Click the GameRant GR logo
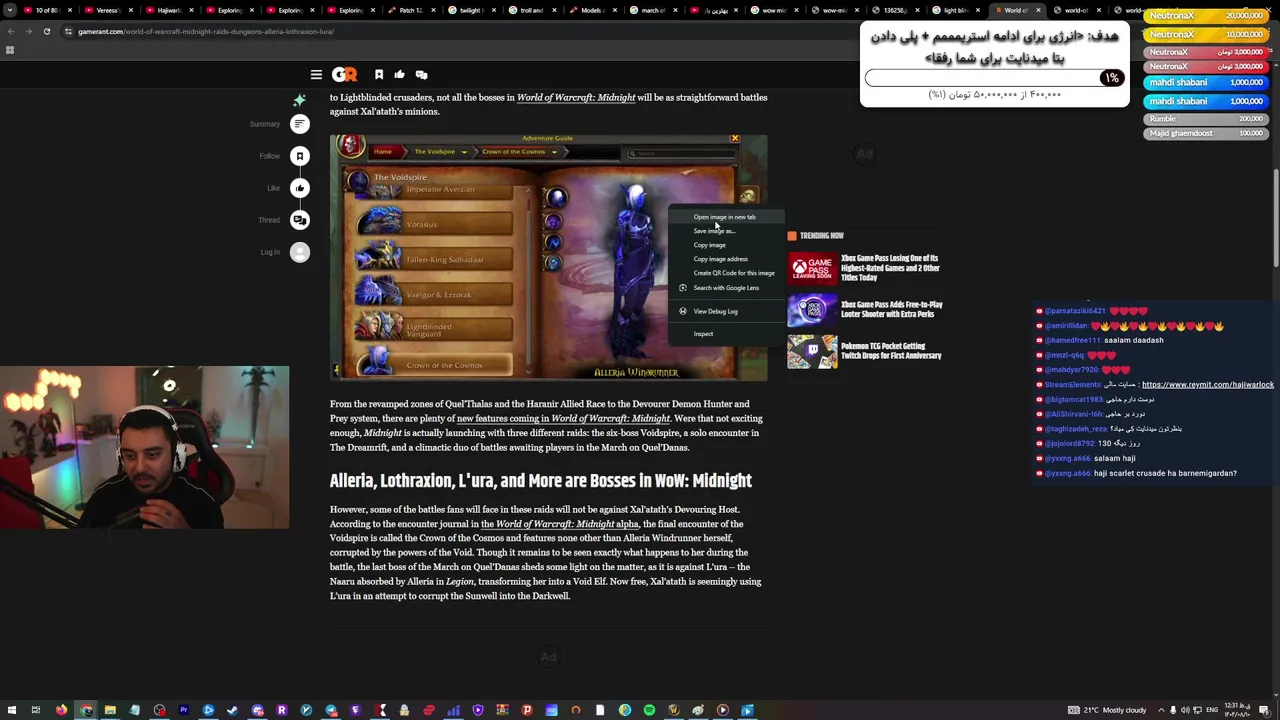 pos(344,75)
